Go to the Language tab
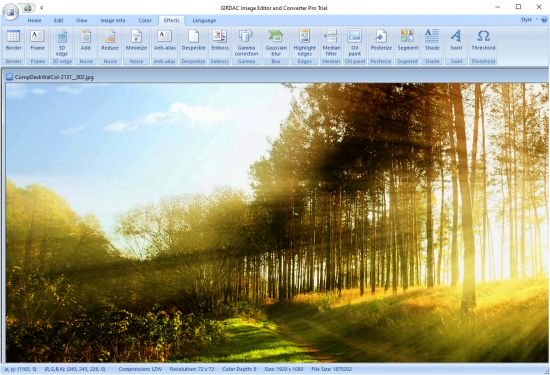Viewport: 550px width, 375px height. [204, 21]
